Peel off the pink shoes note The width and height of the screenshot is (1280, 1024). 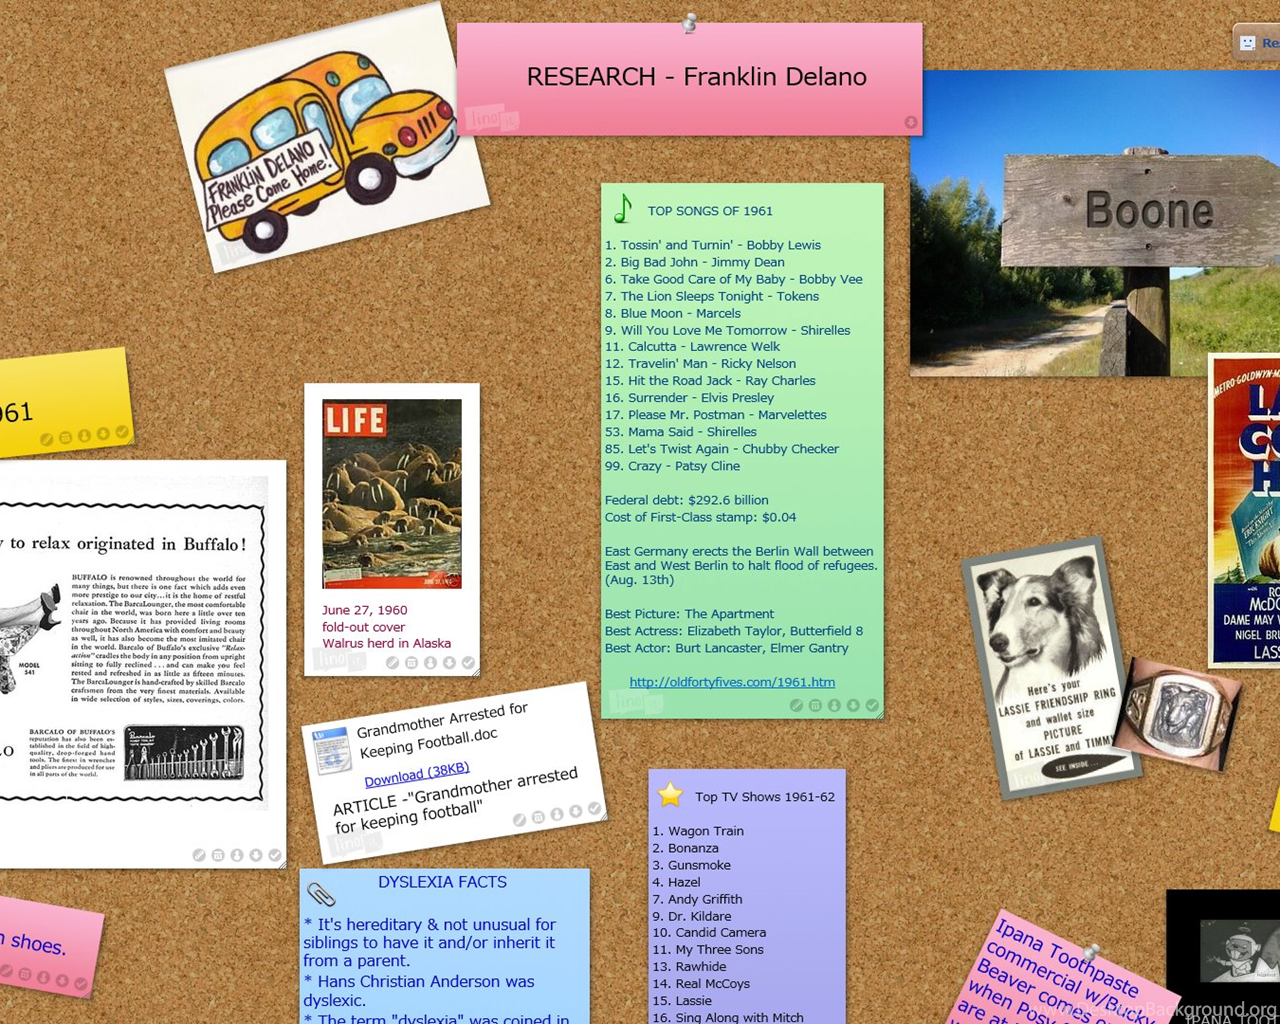click(x=81, y=984)
